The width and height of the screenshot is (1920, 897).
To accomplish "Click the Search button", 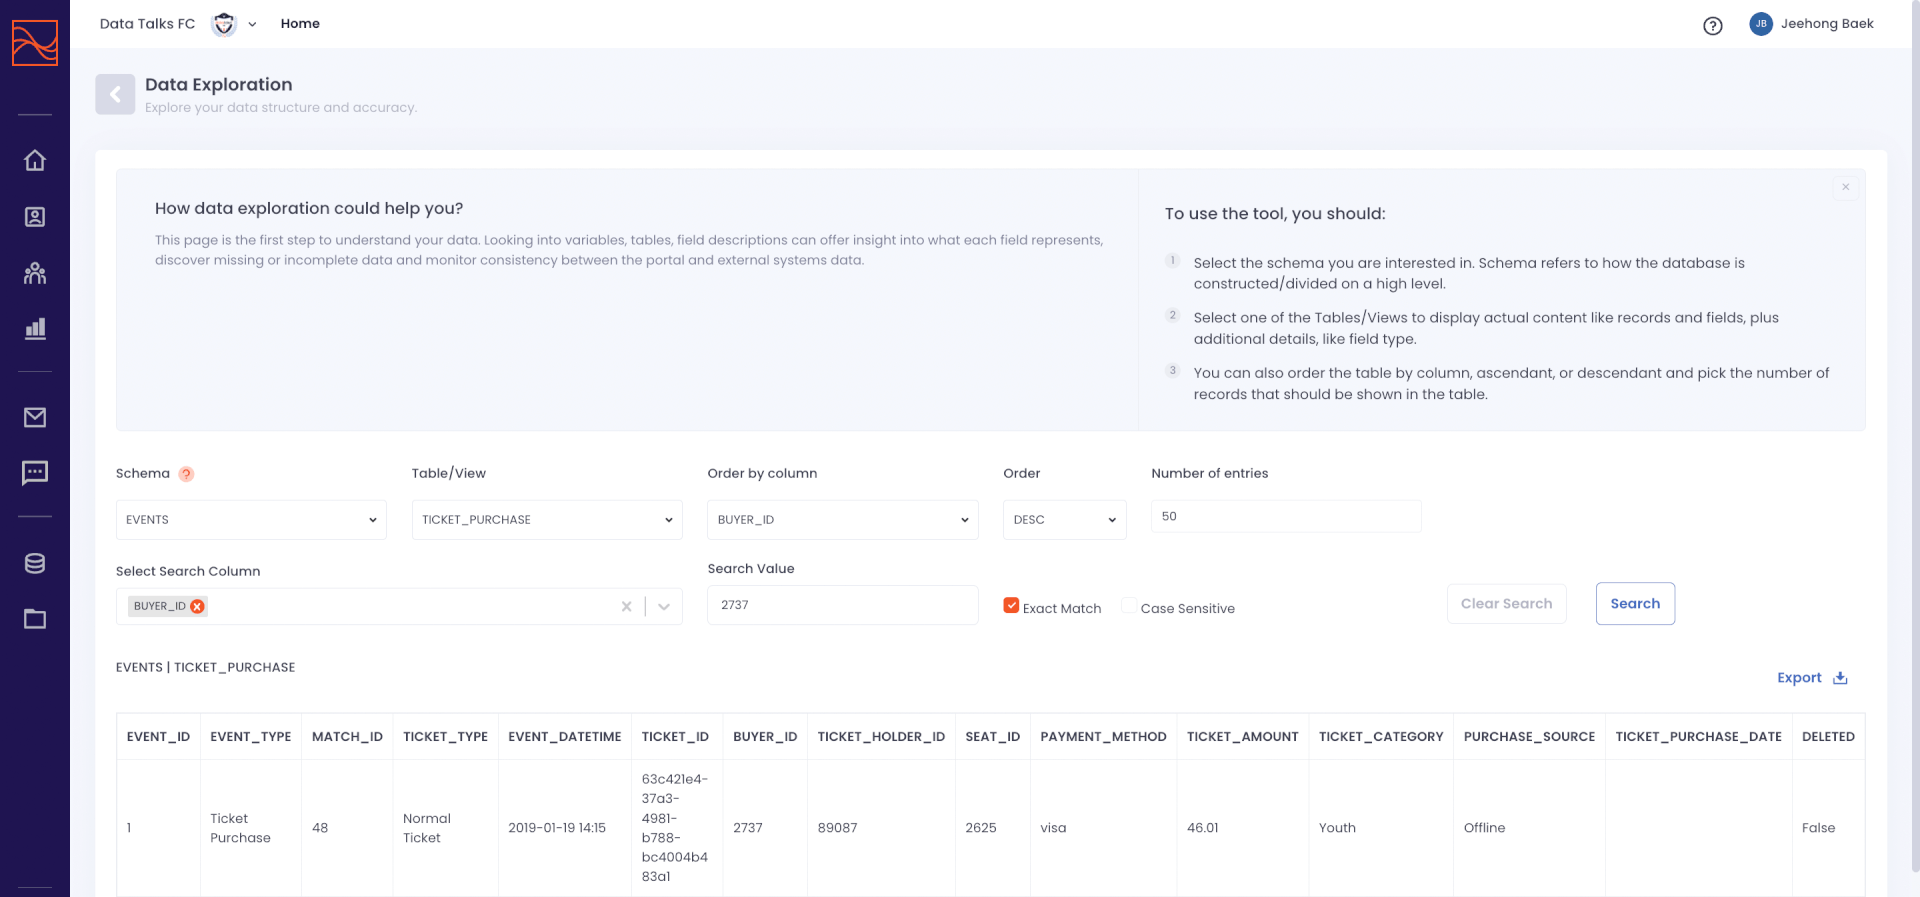I will [1635, 604].
